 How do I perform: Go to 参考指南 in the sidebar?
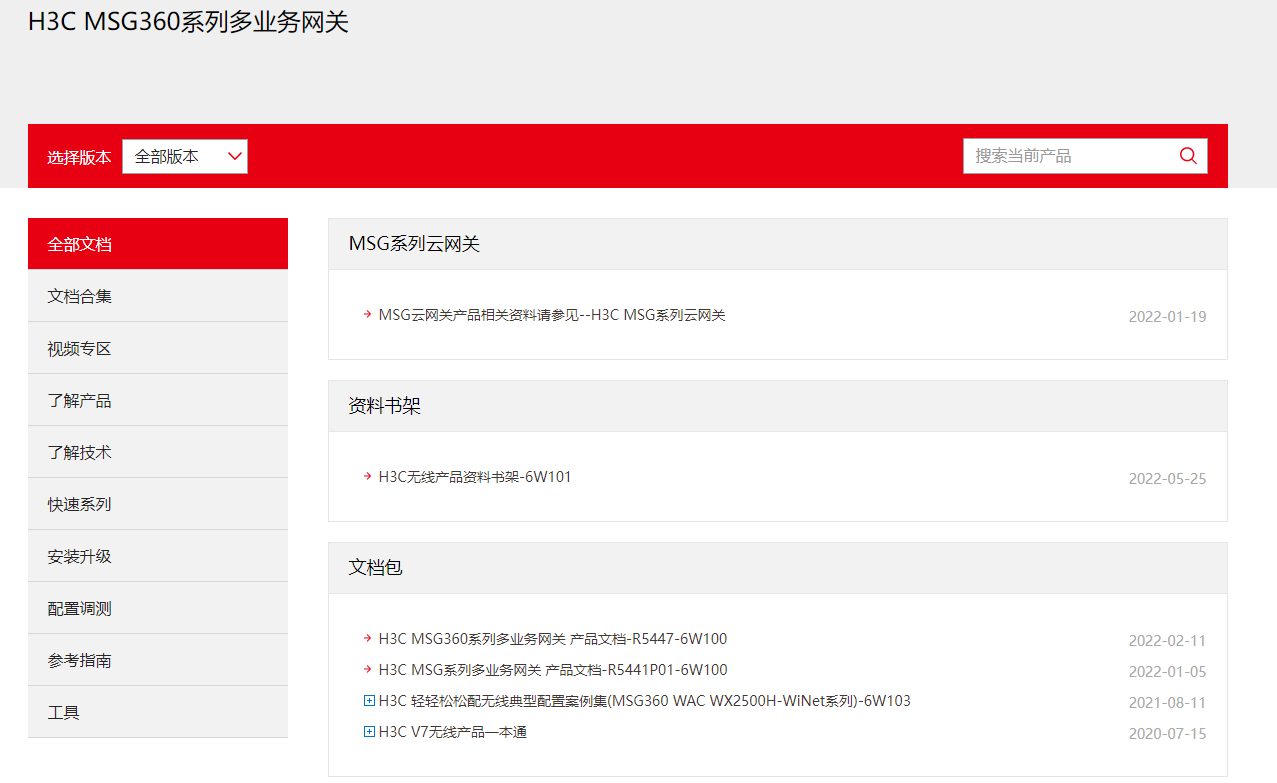158,660
